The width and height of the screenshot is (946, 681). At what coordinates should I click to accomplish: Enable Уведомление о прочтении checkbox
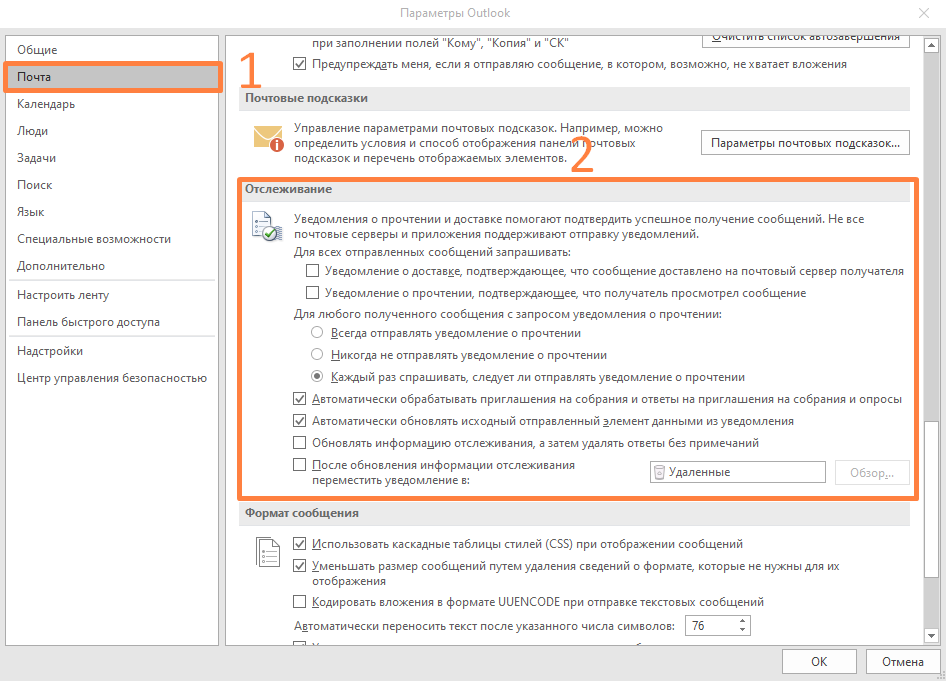[313, 293]
